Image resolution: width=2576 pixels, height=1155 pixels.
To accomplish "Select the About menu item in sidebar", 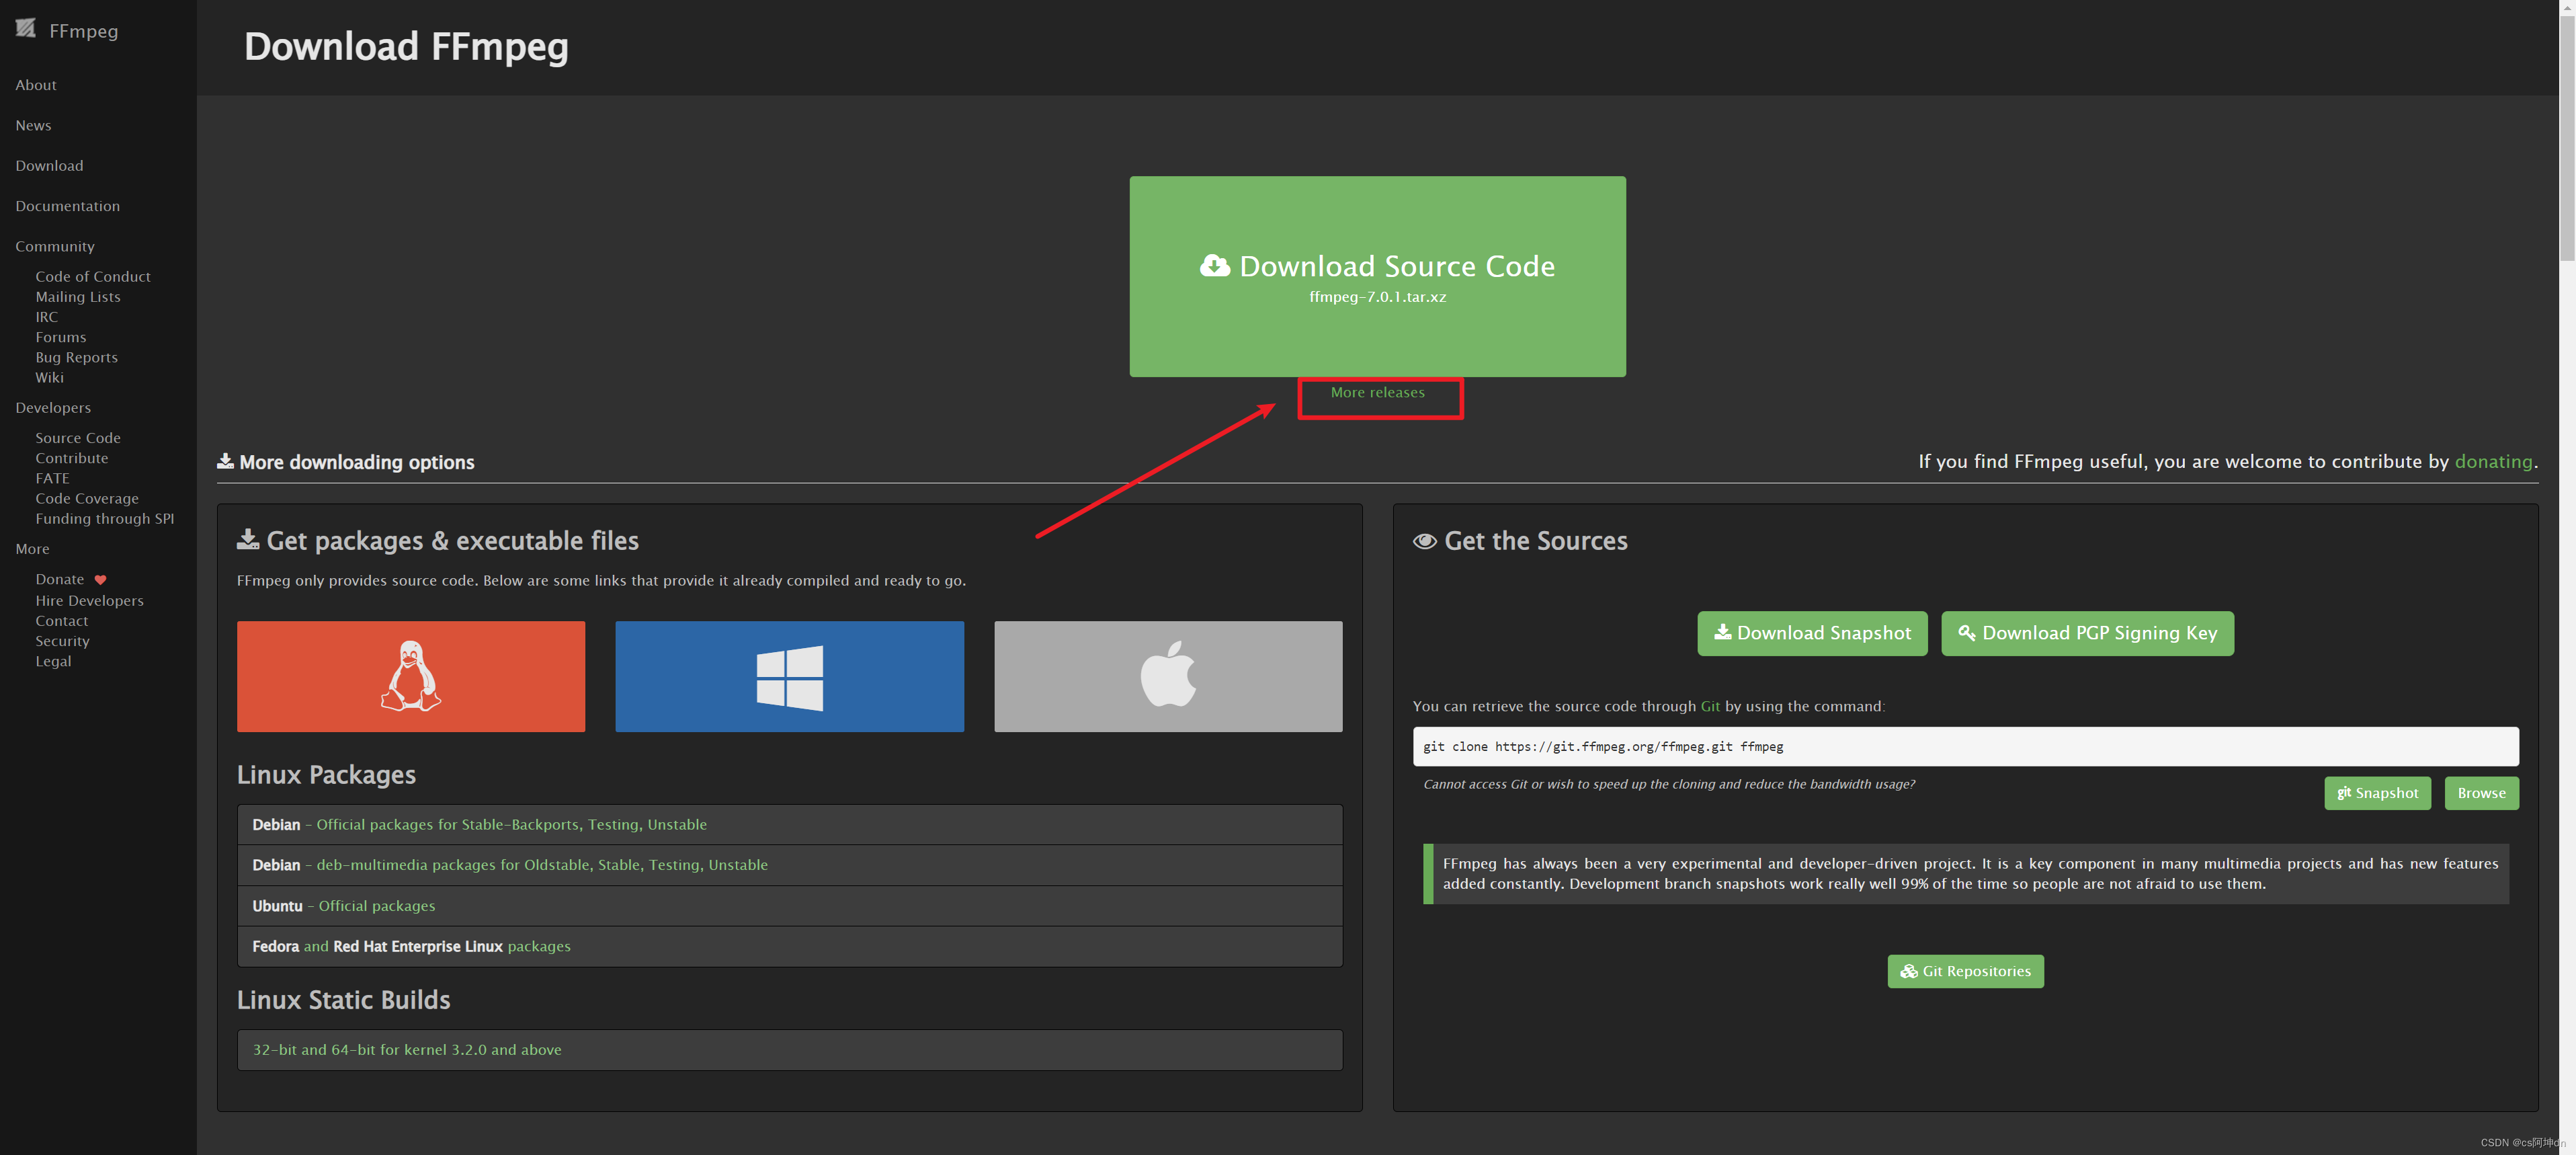I will pos(34,84).
